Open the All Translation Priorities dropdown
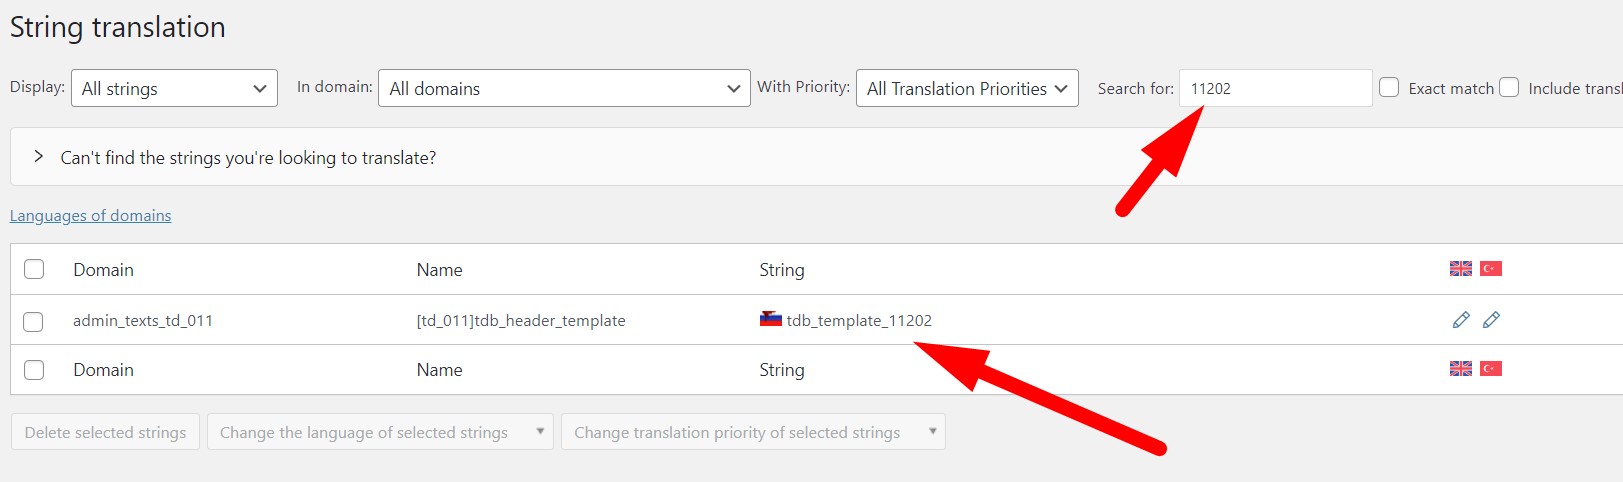This screenshot has width=1623, height=482. (967, 88)
